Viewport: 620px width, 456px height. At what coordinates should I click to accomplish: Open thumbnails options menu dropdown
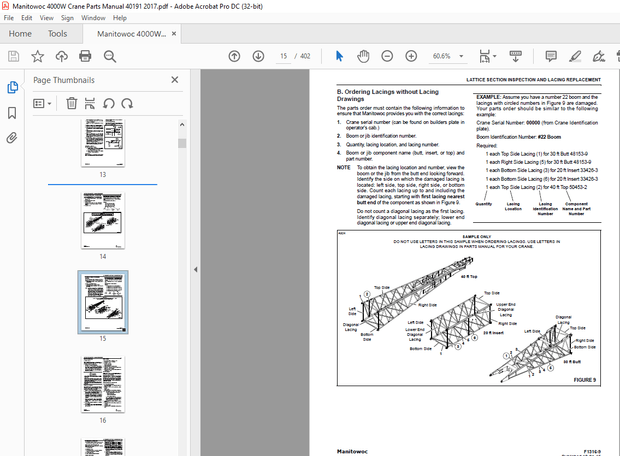[42, 104]
